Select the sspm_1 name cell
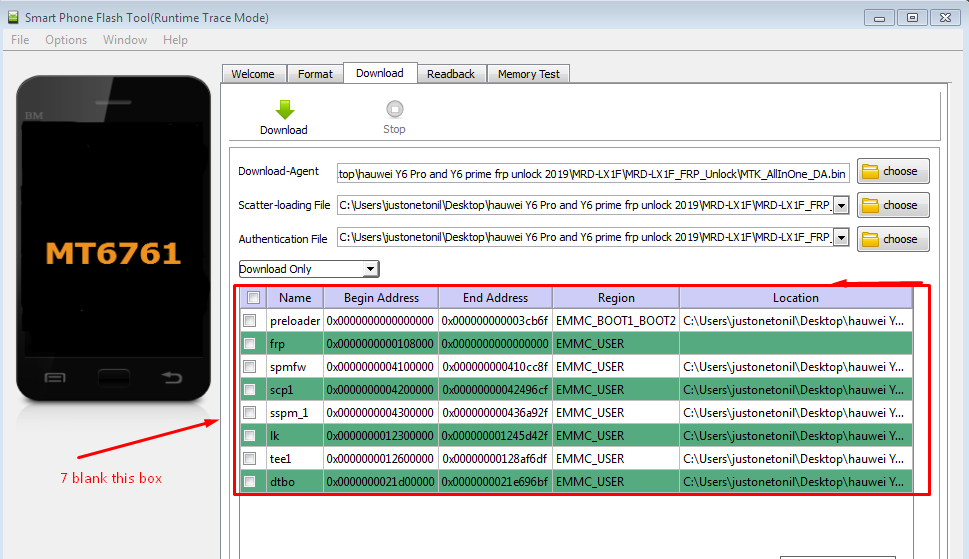Screen dimensions: 969x559 coord(295,413)
